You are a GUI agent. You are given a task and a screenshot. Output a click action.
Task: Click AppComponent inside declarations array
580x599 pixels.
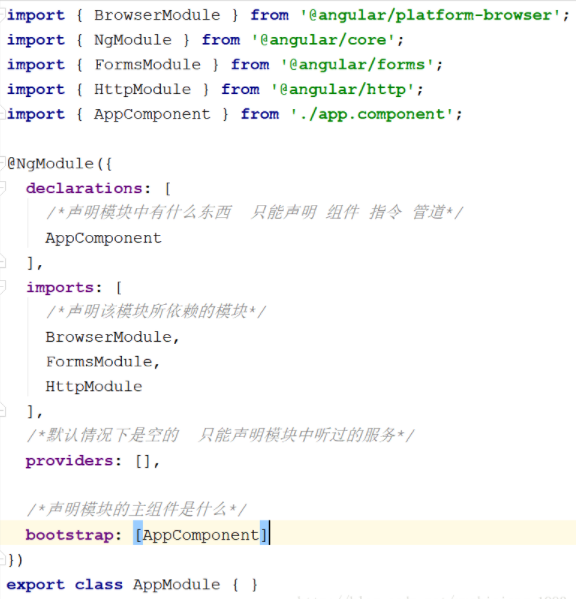104,238
